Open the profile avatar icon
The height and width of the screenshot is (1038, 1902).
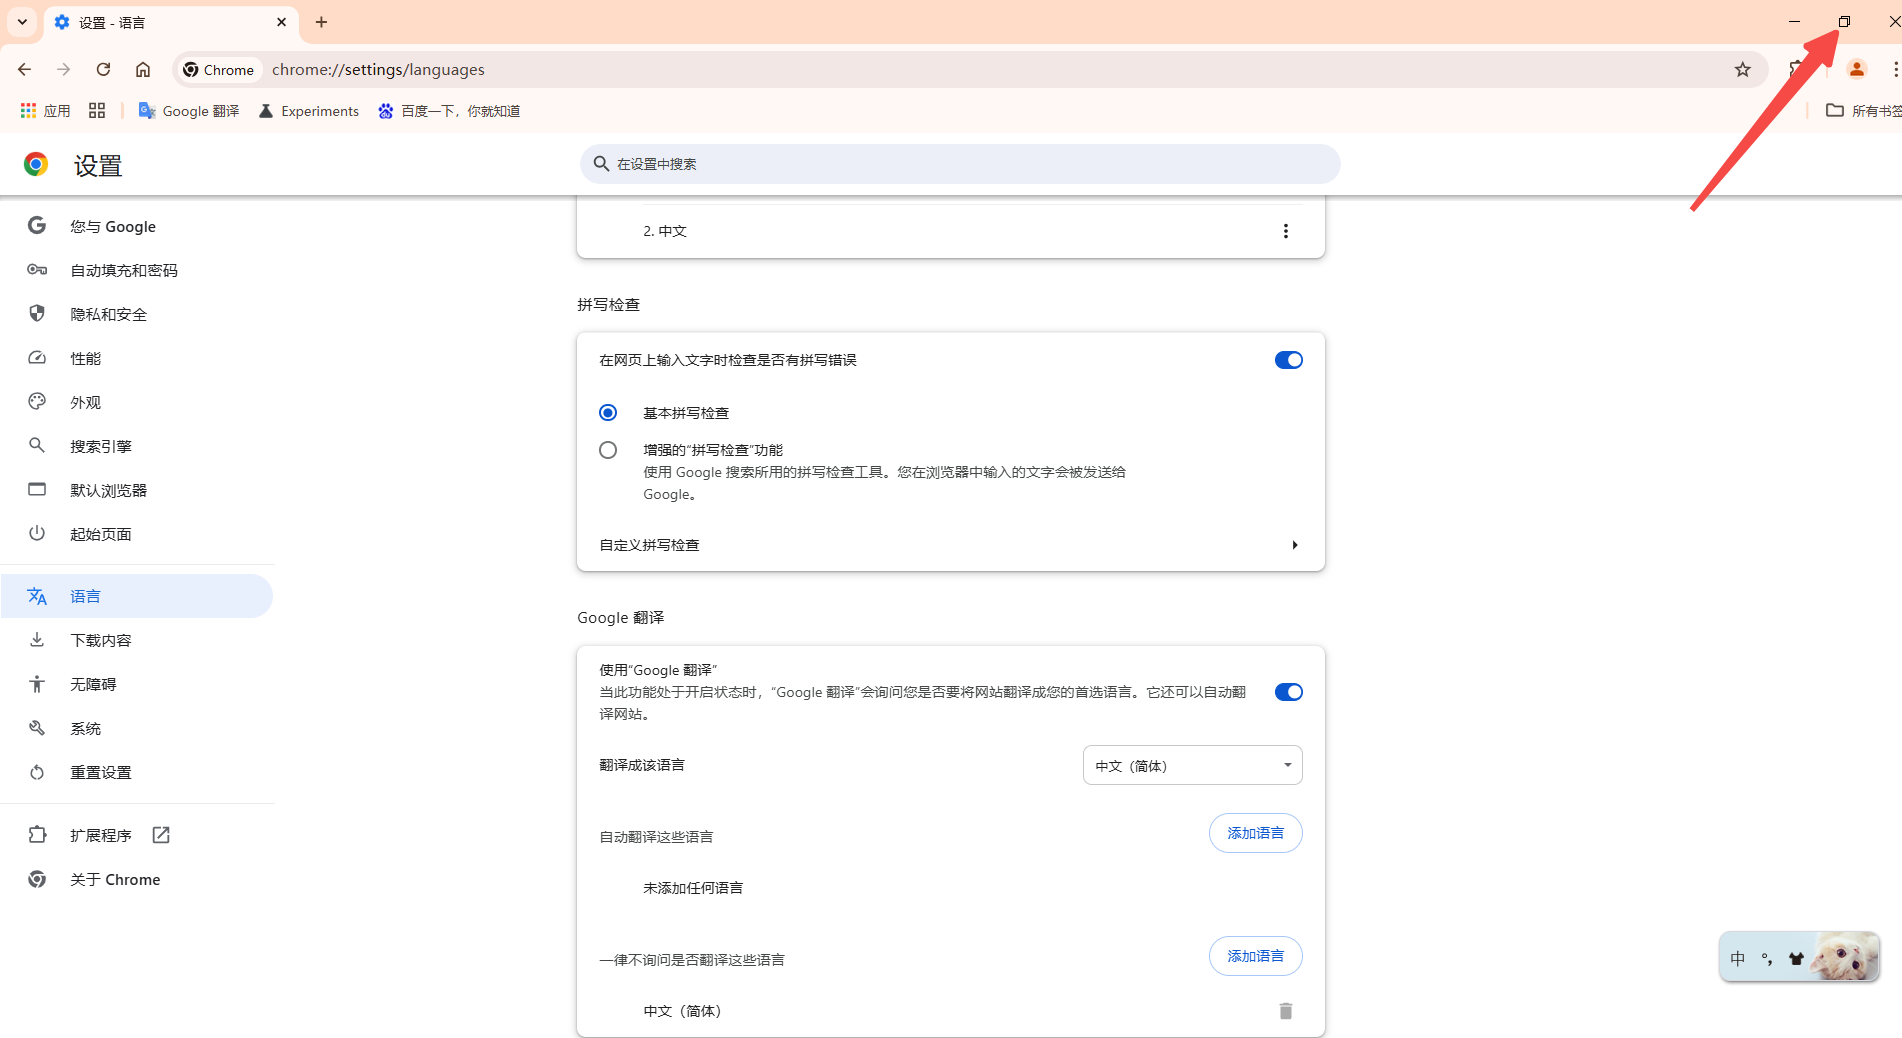click(x=1857, y=69)
